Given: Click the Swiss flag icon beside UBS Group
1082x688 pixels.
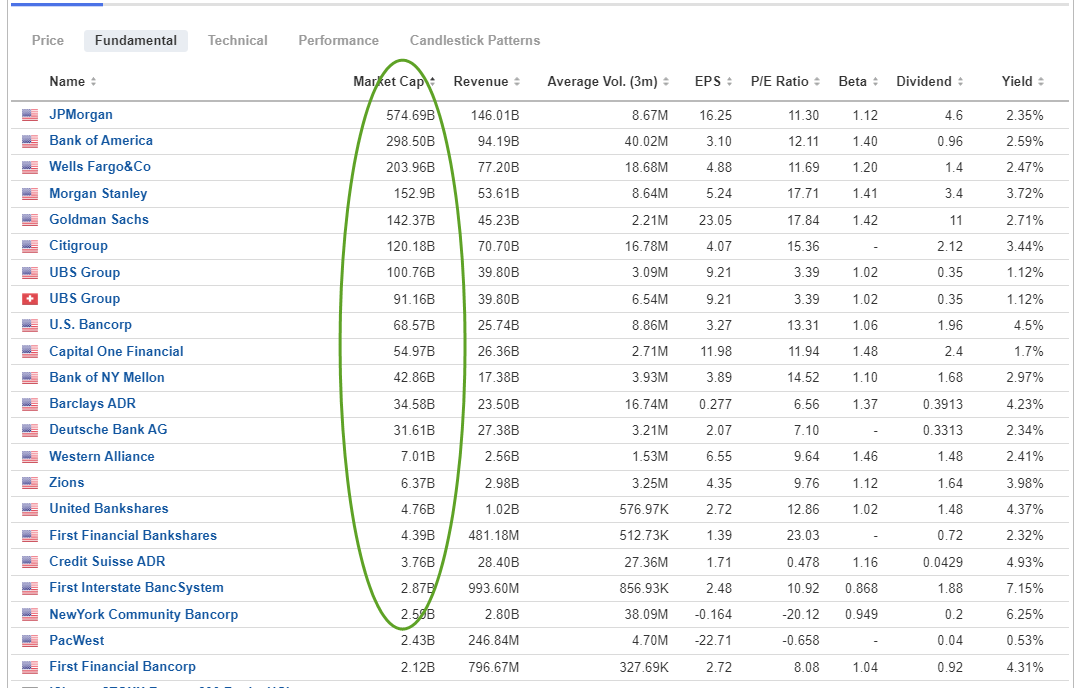Looking at the screenshot, I should coord(30,299).
